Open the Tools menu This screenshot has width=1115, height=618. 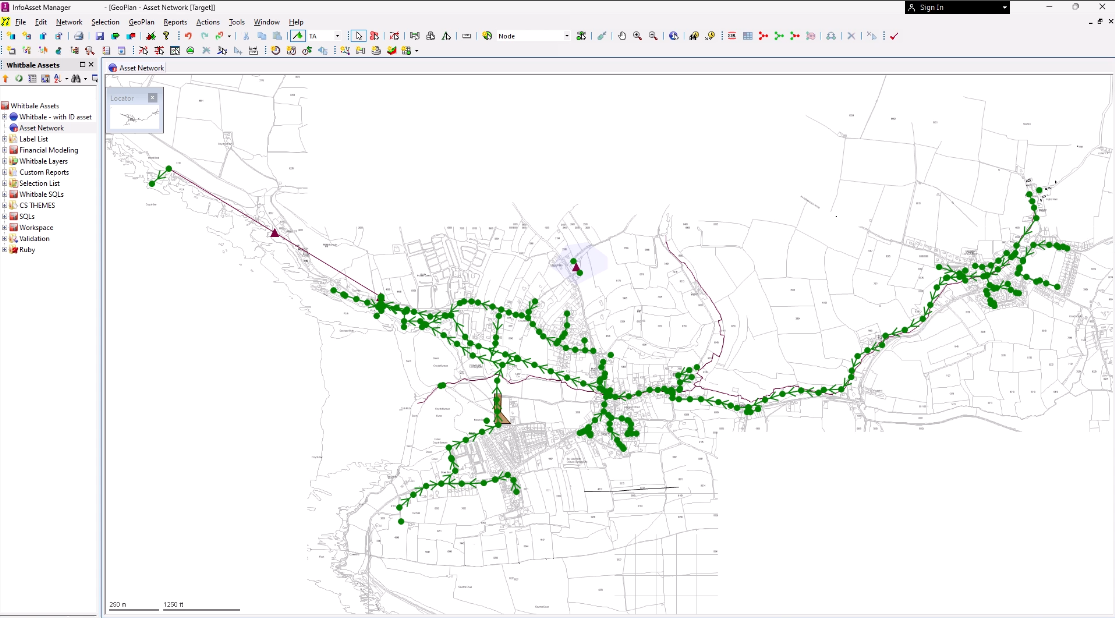236,21
